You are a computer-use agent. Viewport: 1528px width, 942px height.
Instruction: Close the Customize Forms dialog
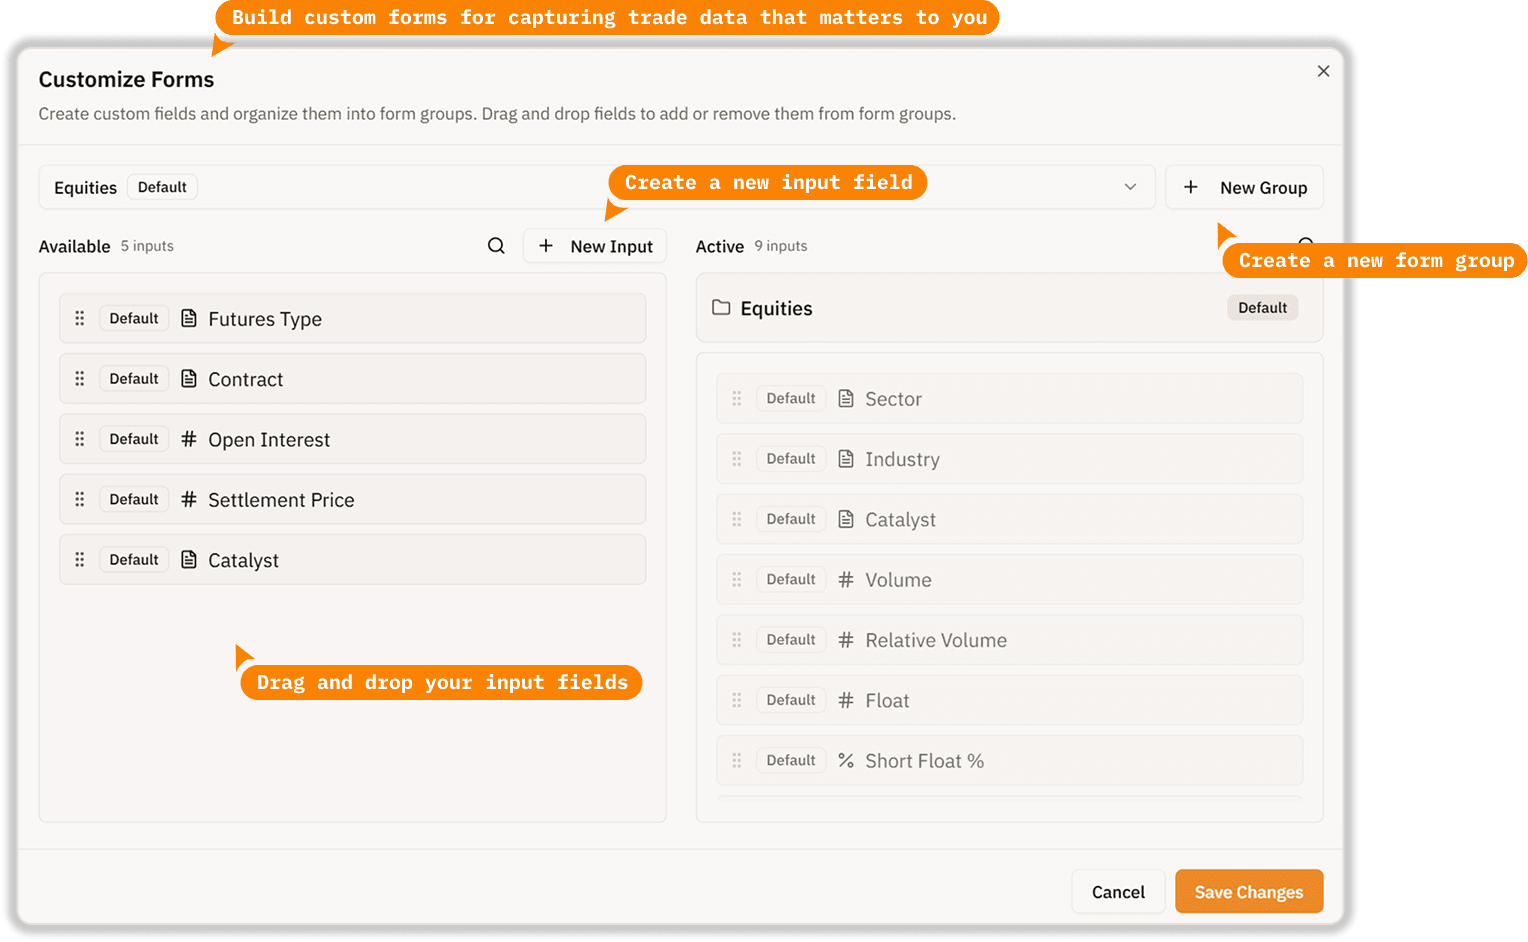(1323, 71)
